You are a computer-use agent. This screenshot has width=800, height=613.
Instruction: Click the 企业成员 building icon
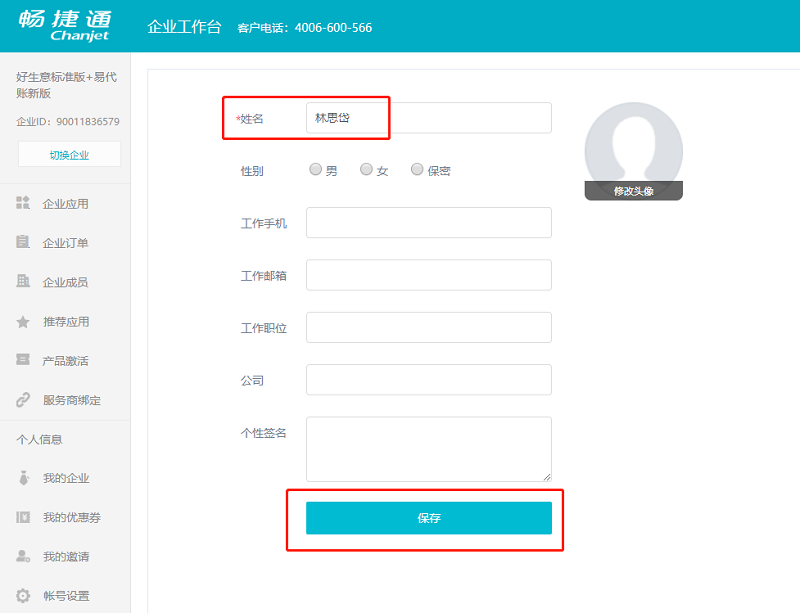23,281
